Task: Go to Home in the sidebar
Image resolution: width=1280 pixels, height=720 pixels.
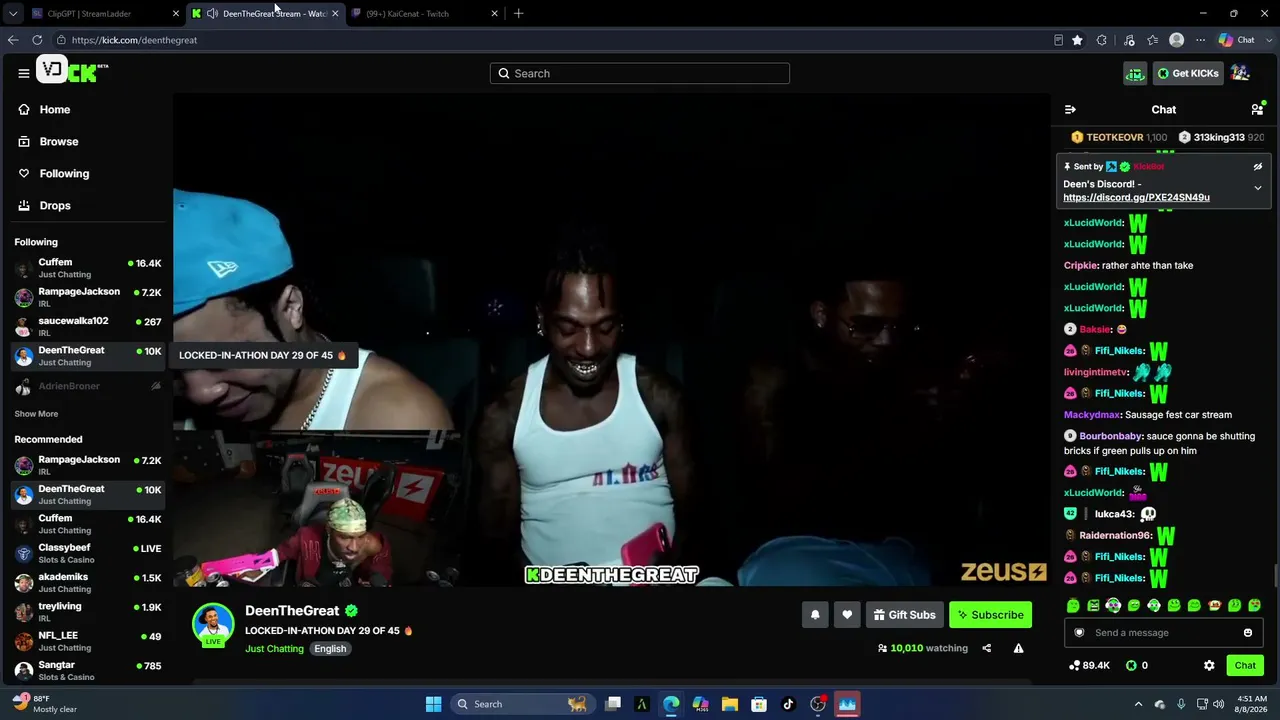Action: (55, 109)
